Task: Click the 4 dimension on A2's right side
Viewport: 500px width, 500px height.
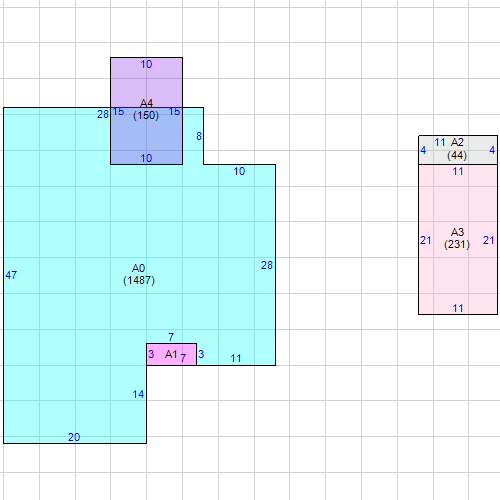Action: pyautogui.click(x=492, y=150)
